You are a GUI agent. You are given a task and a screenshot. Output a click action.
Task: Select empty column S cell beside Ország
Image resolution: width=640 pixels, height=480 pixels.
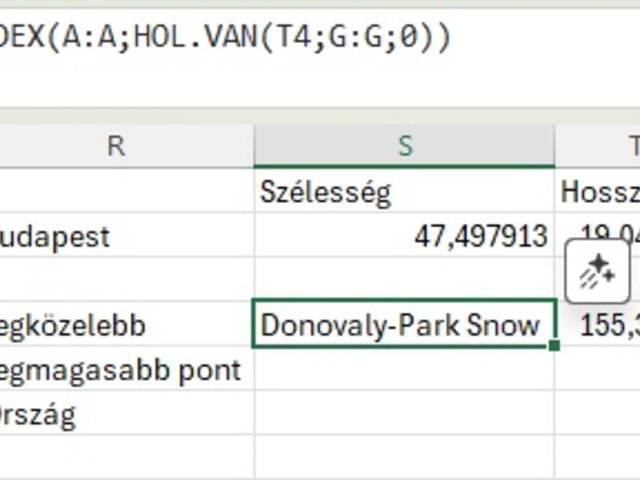(x=404, y=415)
